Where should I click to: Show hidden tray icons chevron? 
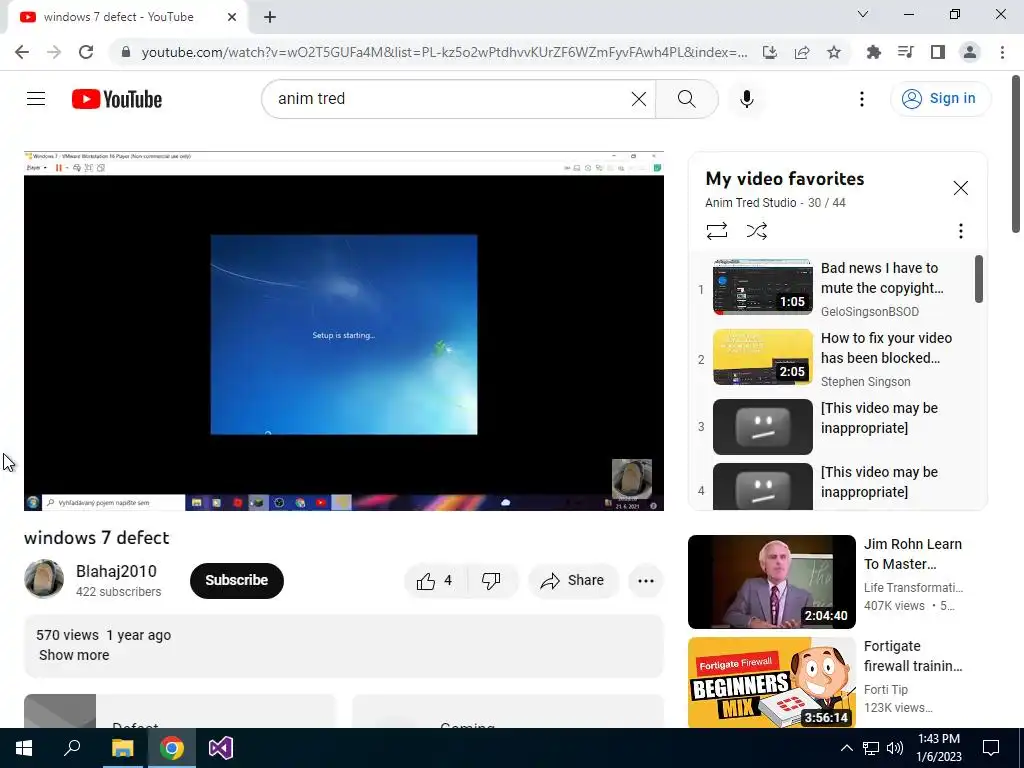click(846, 748)
